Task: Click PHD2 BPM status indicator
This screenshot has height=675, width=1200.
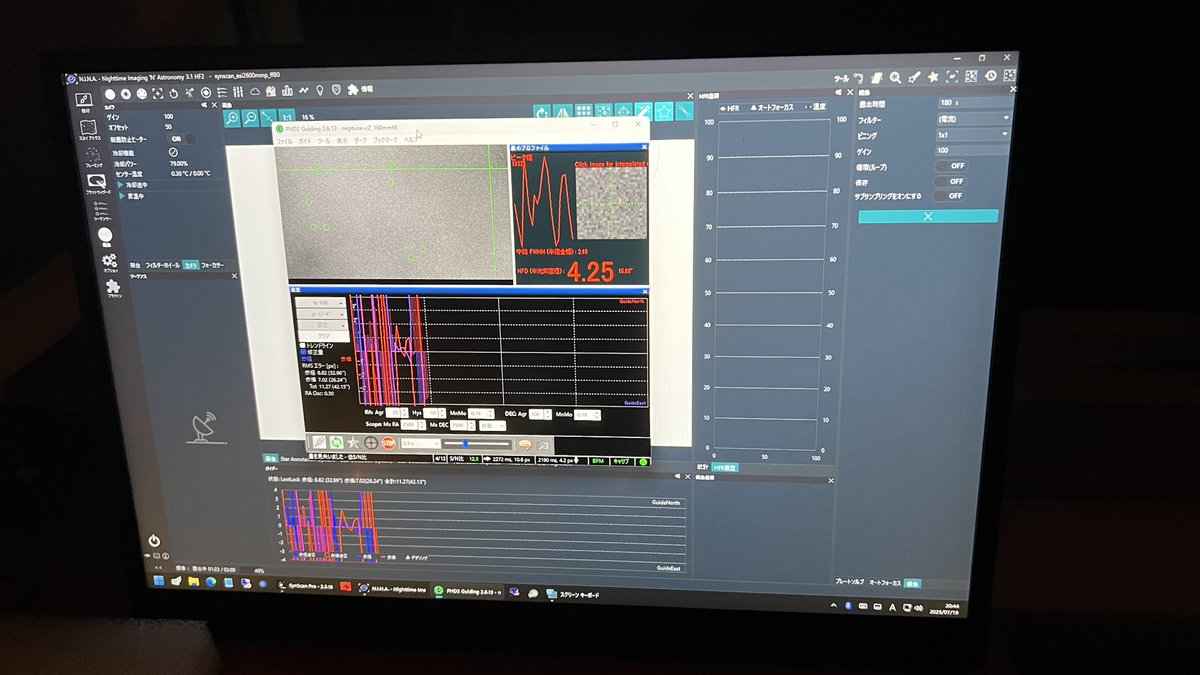Action: click(597, 461)
